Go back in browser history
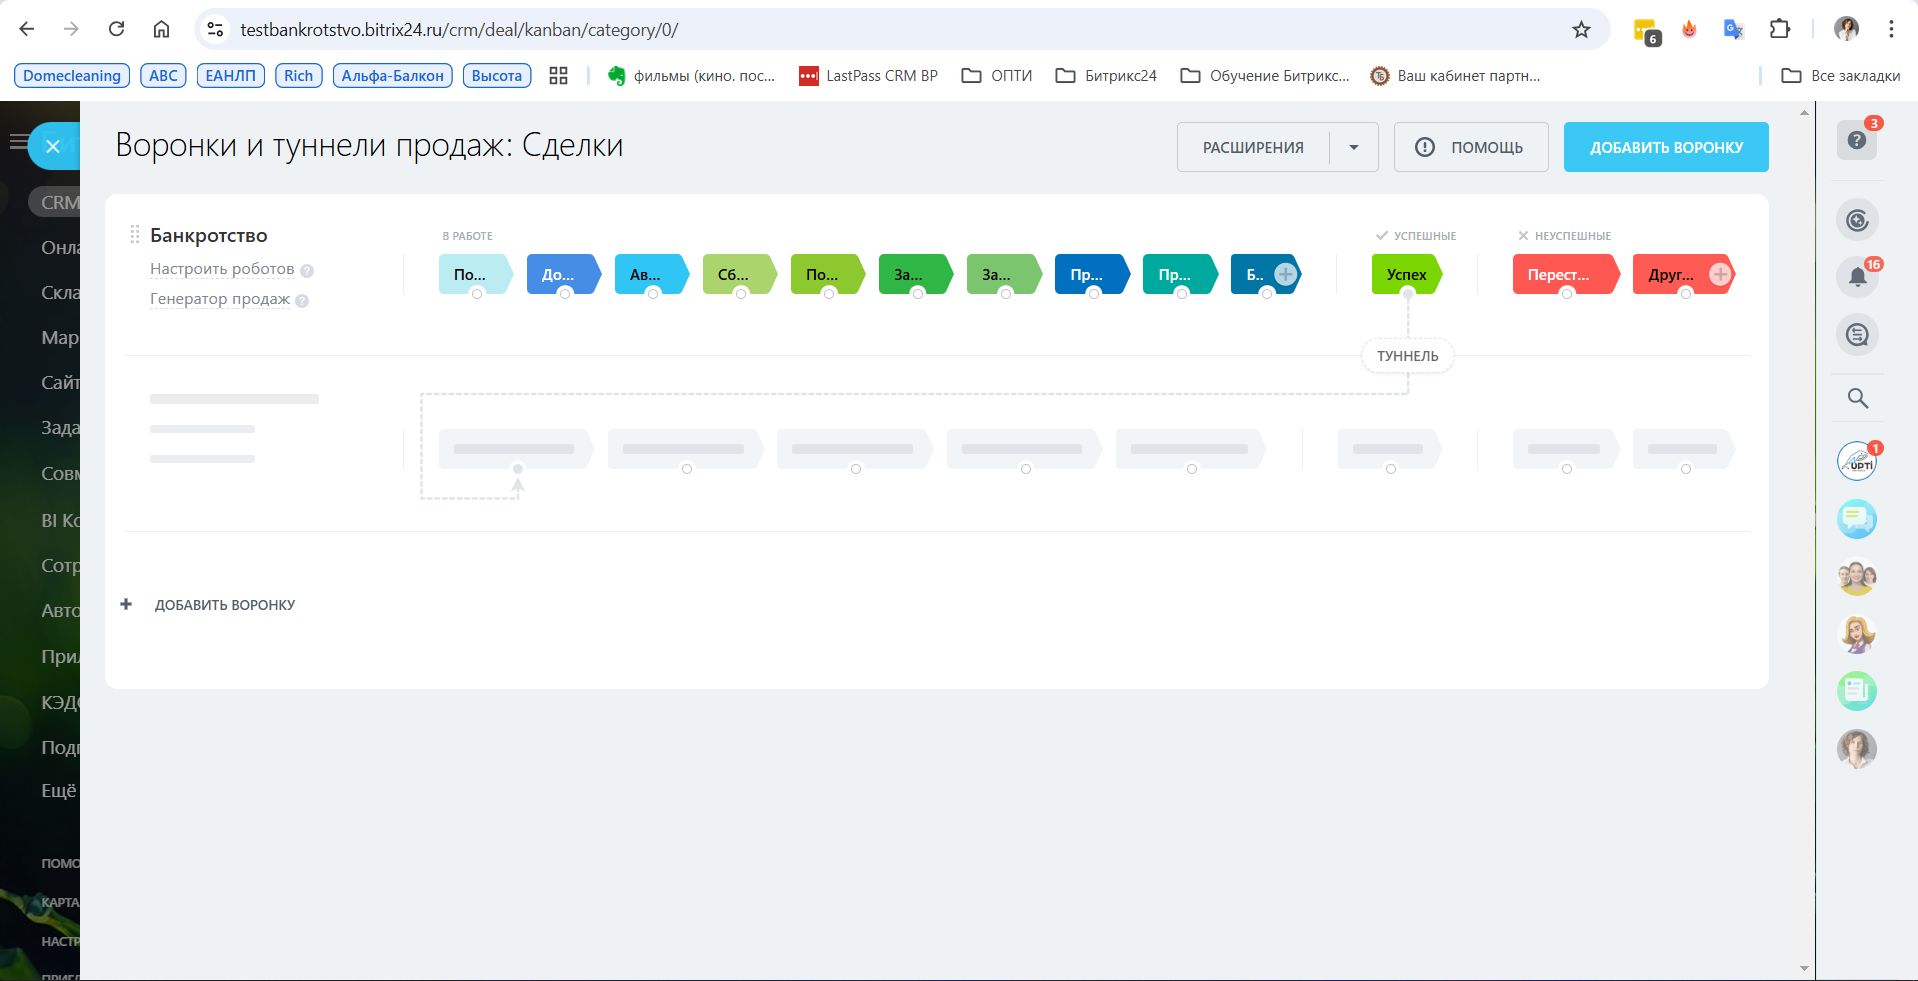Viewport: 1918px width, 981px height. pos(27,29)
